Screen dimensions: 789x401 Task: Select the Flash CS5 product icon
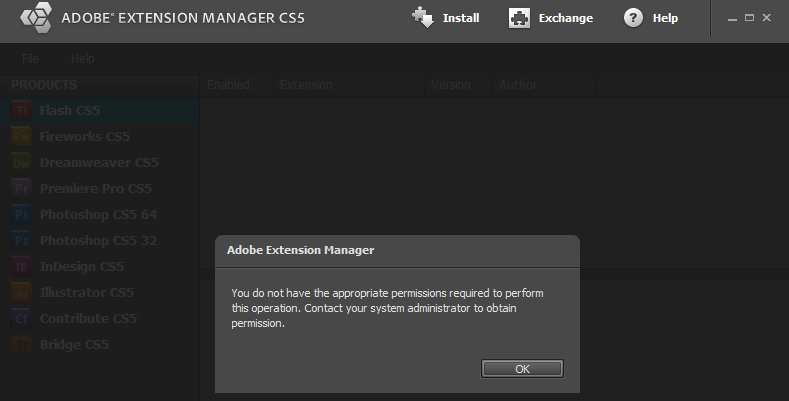tap(22, 111)
